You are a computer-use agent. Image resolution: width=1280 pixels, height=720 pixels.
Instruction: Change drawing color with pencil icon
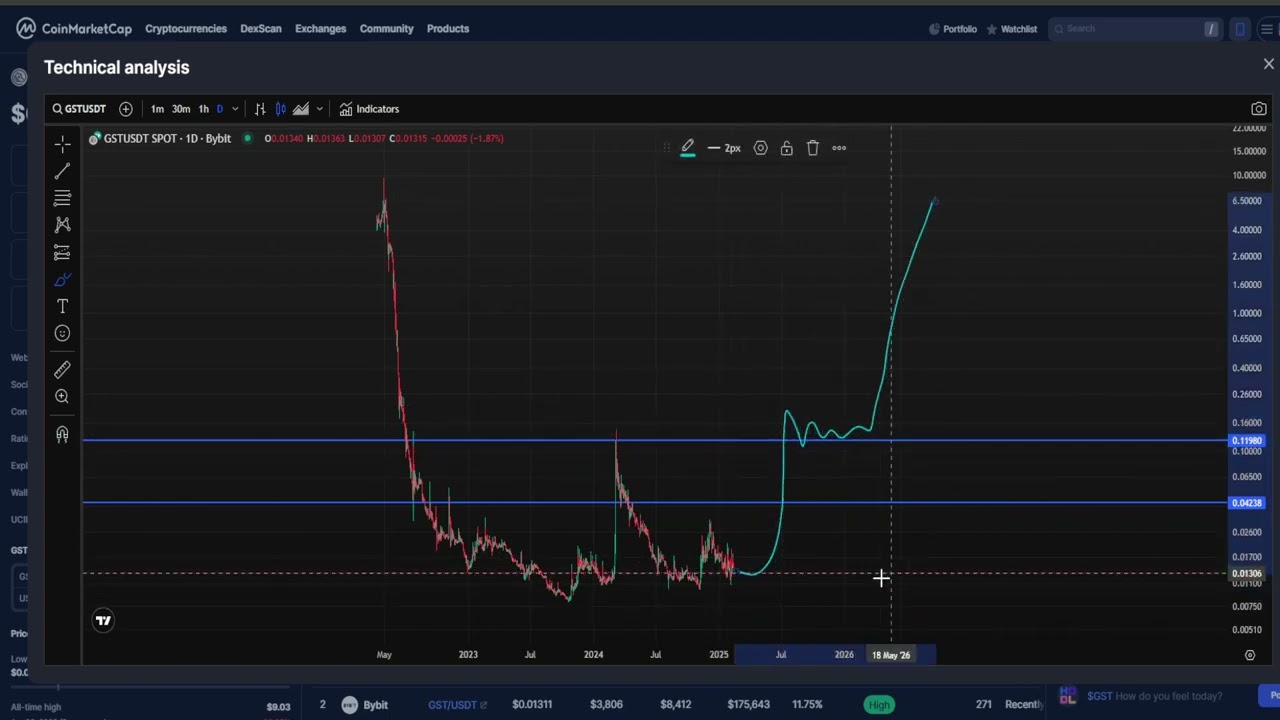coord(688,148)
